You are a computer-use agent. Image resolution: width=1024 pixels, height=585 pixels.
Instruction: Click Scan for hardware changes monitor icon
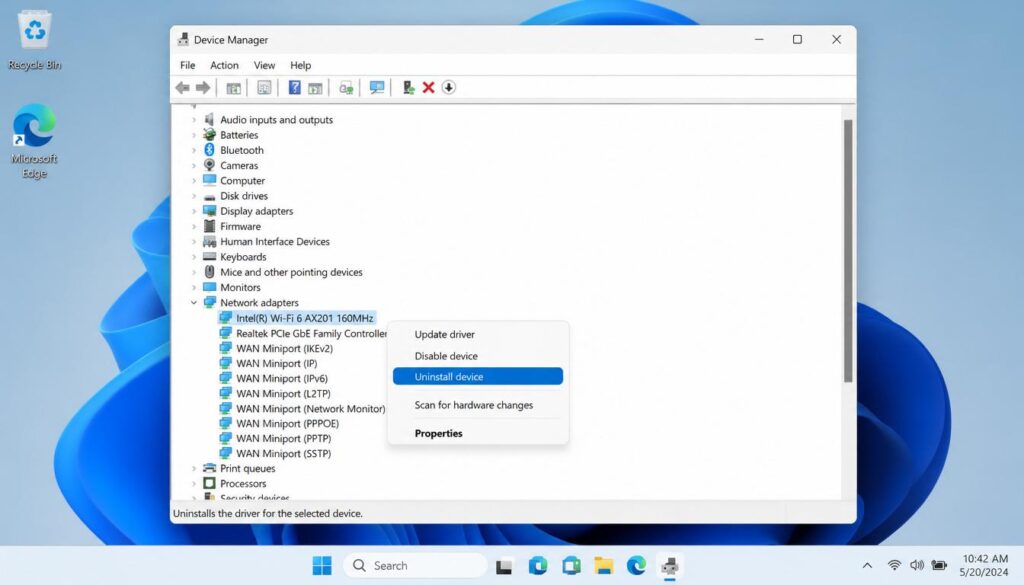[377, 87]
